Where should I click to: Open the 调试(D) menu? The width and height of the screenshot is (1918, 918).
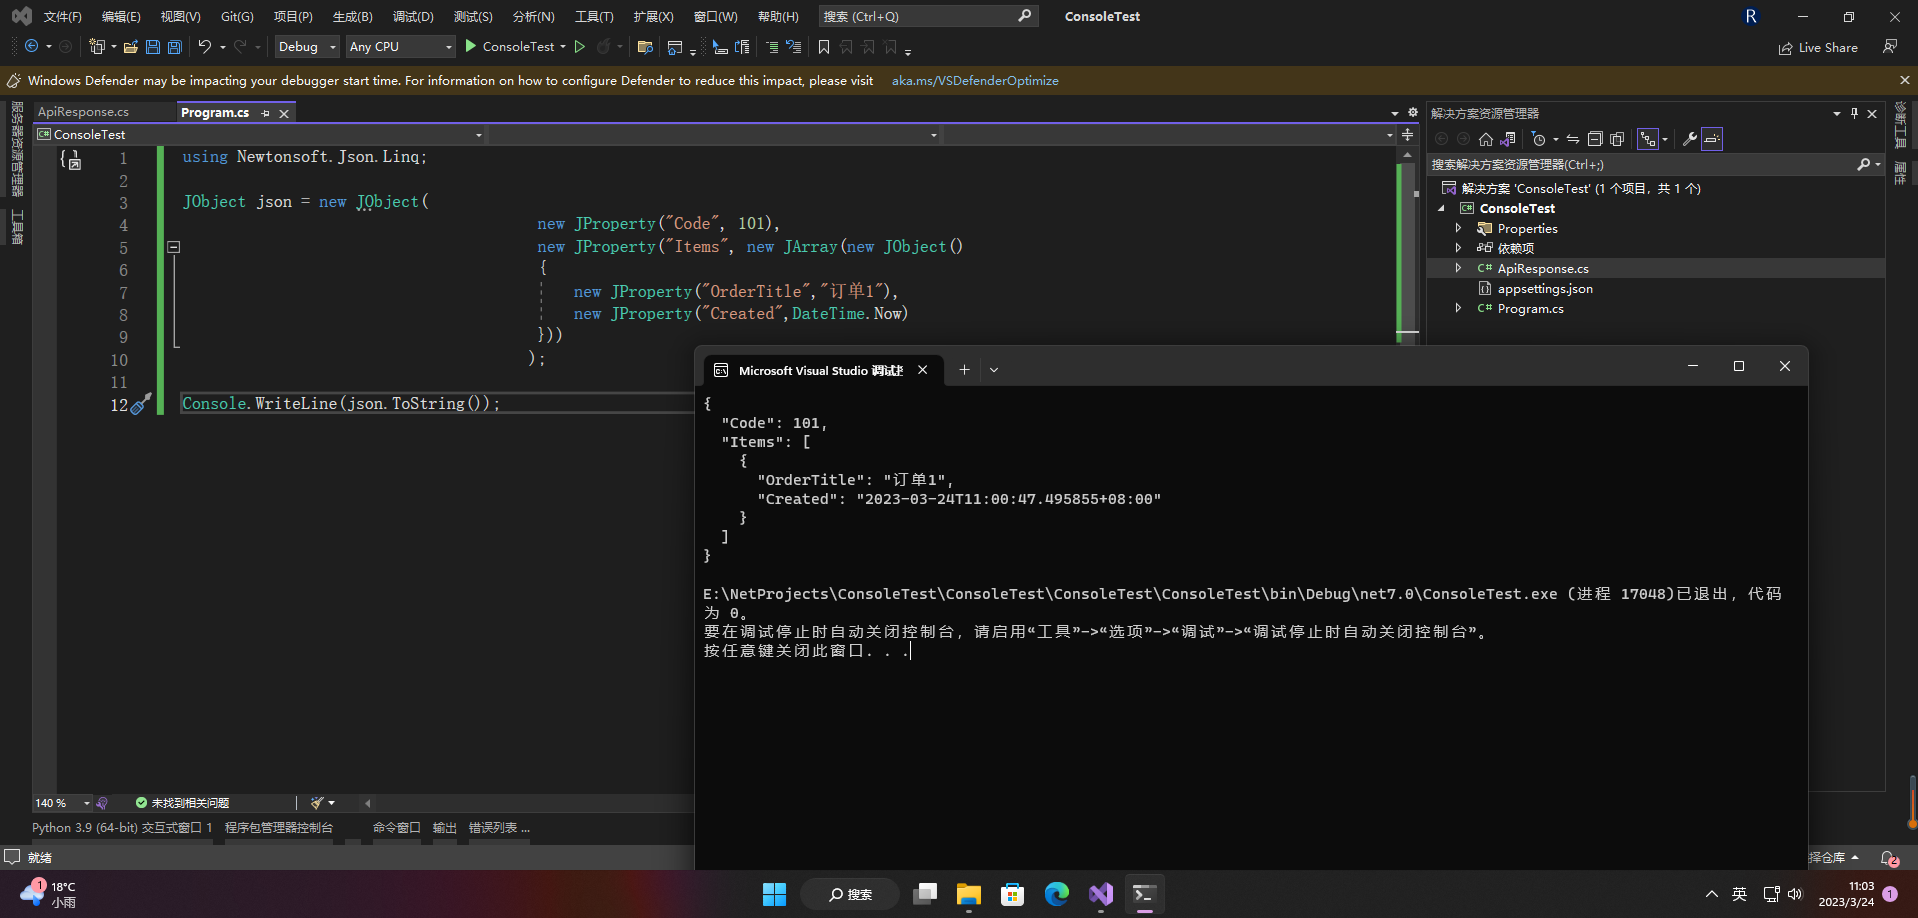pos(413,16)
